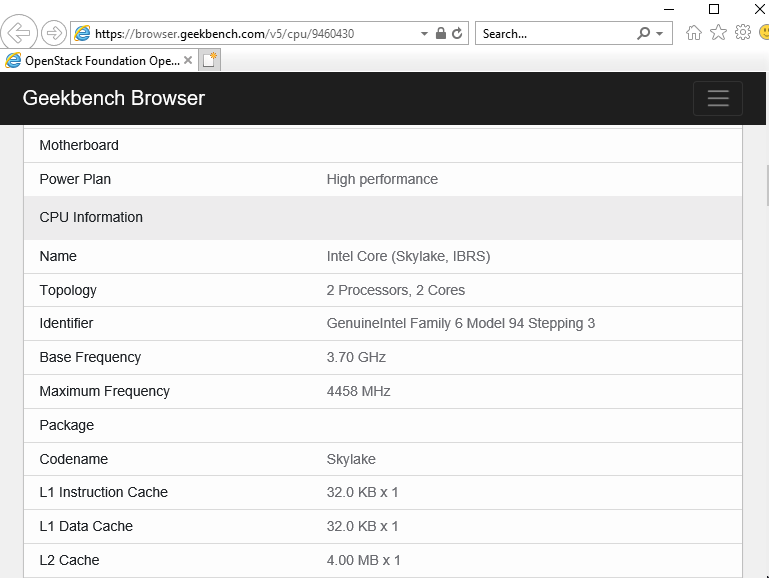Click the Geekbench Browser brand link

click(x=113, y=98)
